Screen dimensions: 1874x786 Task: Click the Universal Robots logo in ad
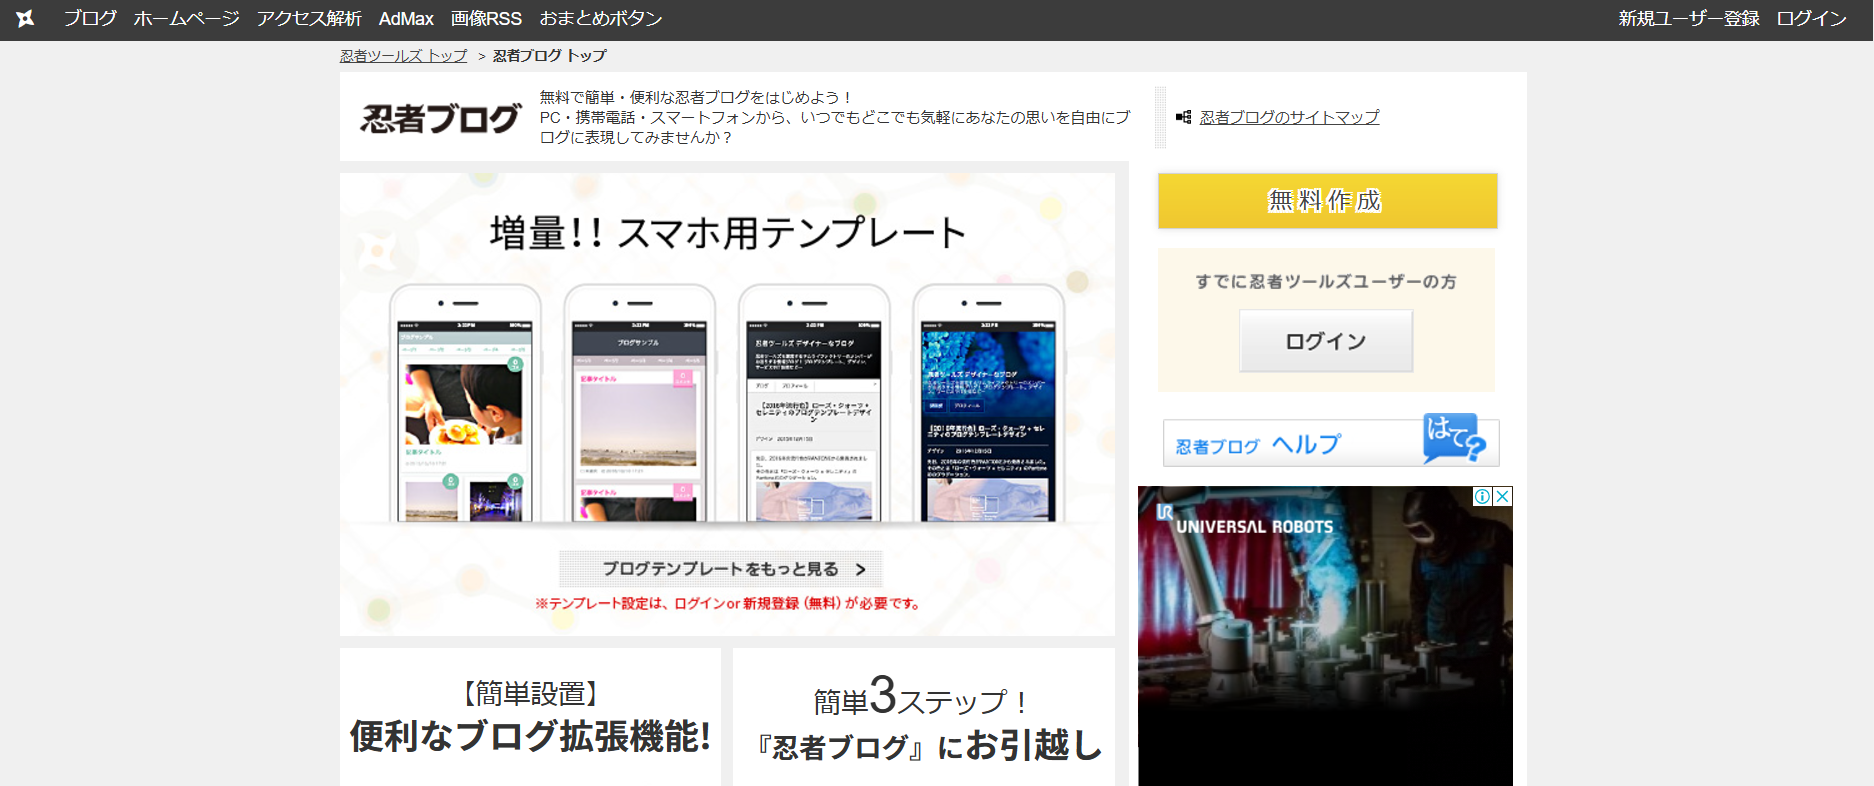(x=1245, y=519)
